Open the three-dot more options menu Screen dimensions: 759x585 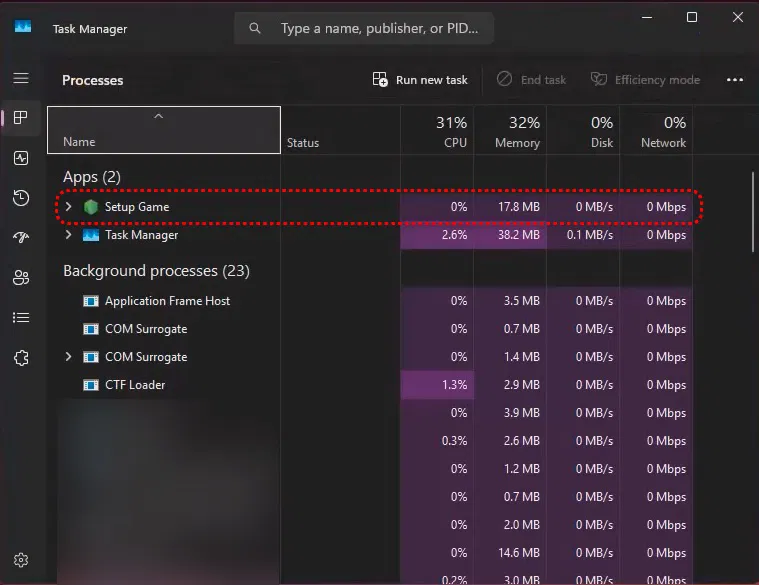click(734, 80)
